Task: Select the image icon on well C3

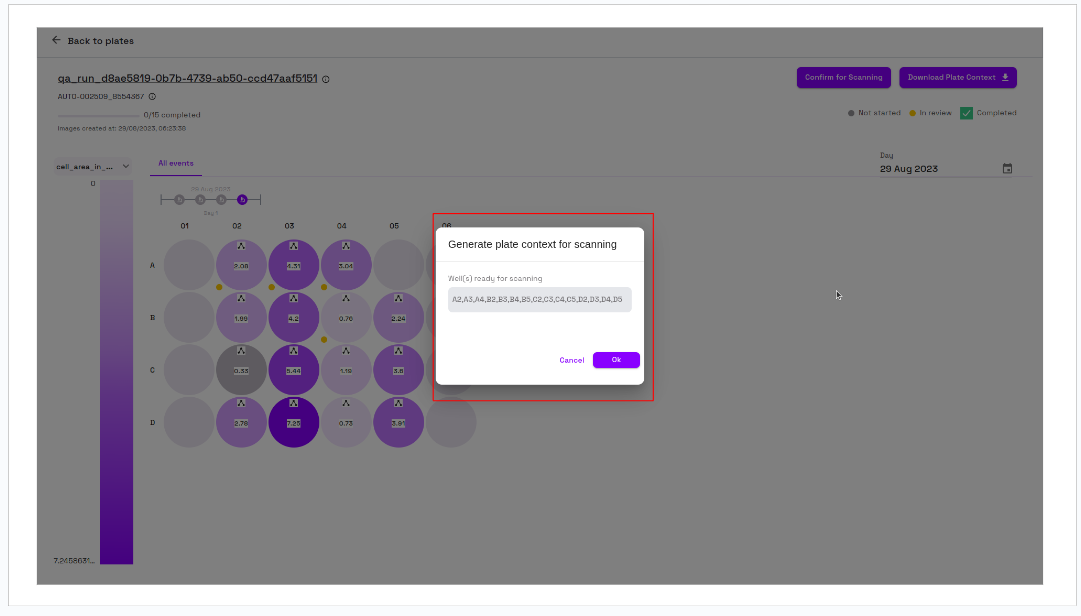Action: (x=293, y=351)
